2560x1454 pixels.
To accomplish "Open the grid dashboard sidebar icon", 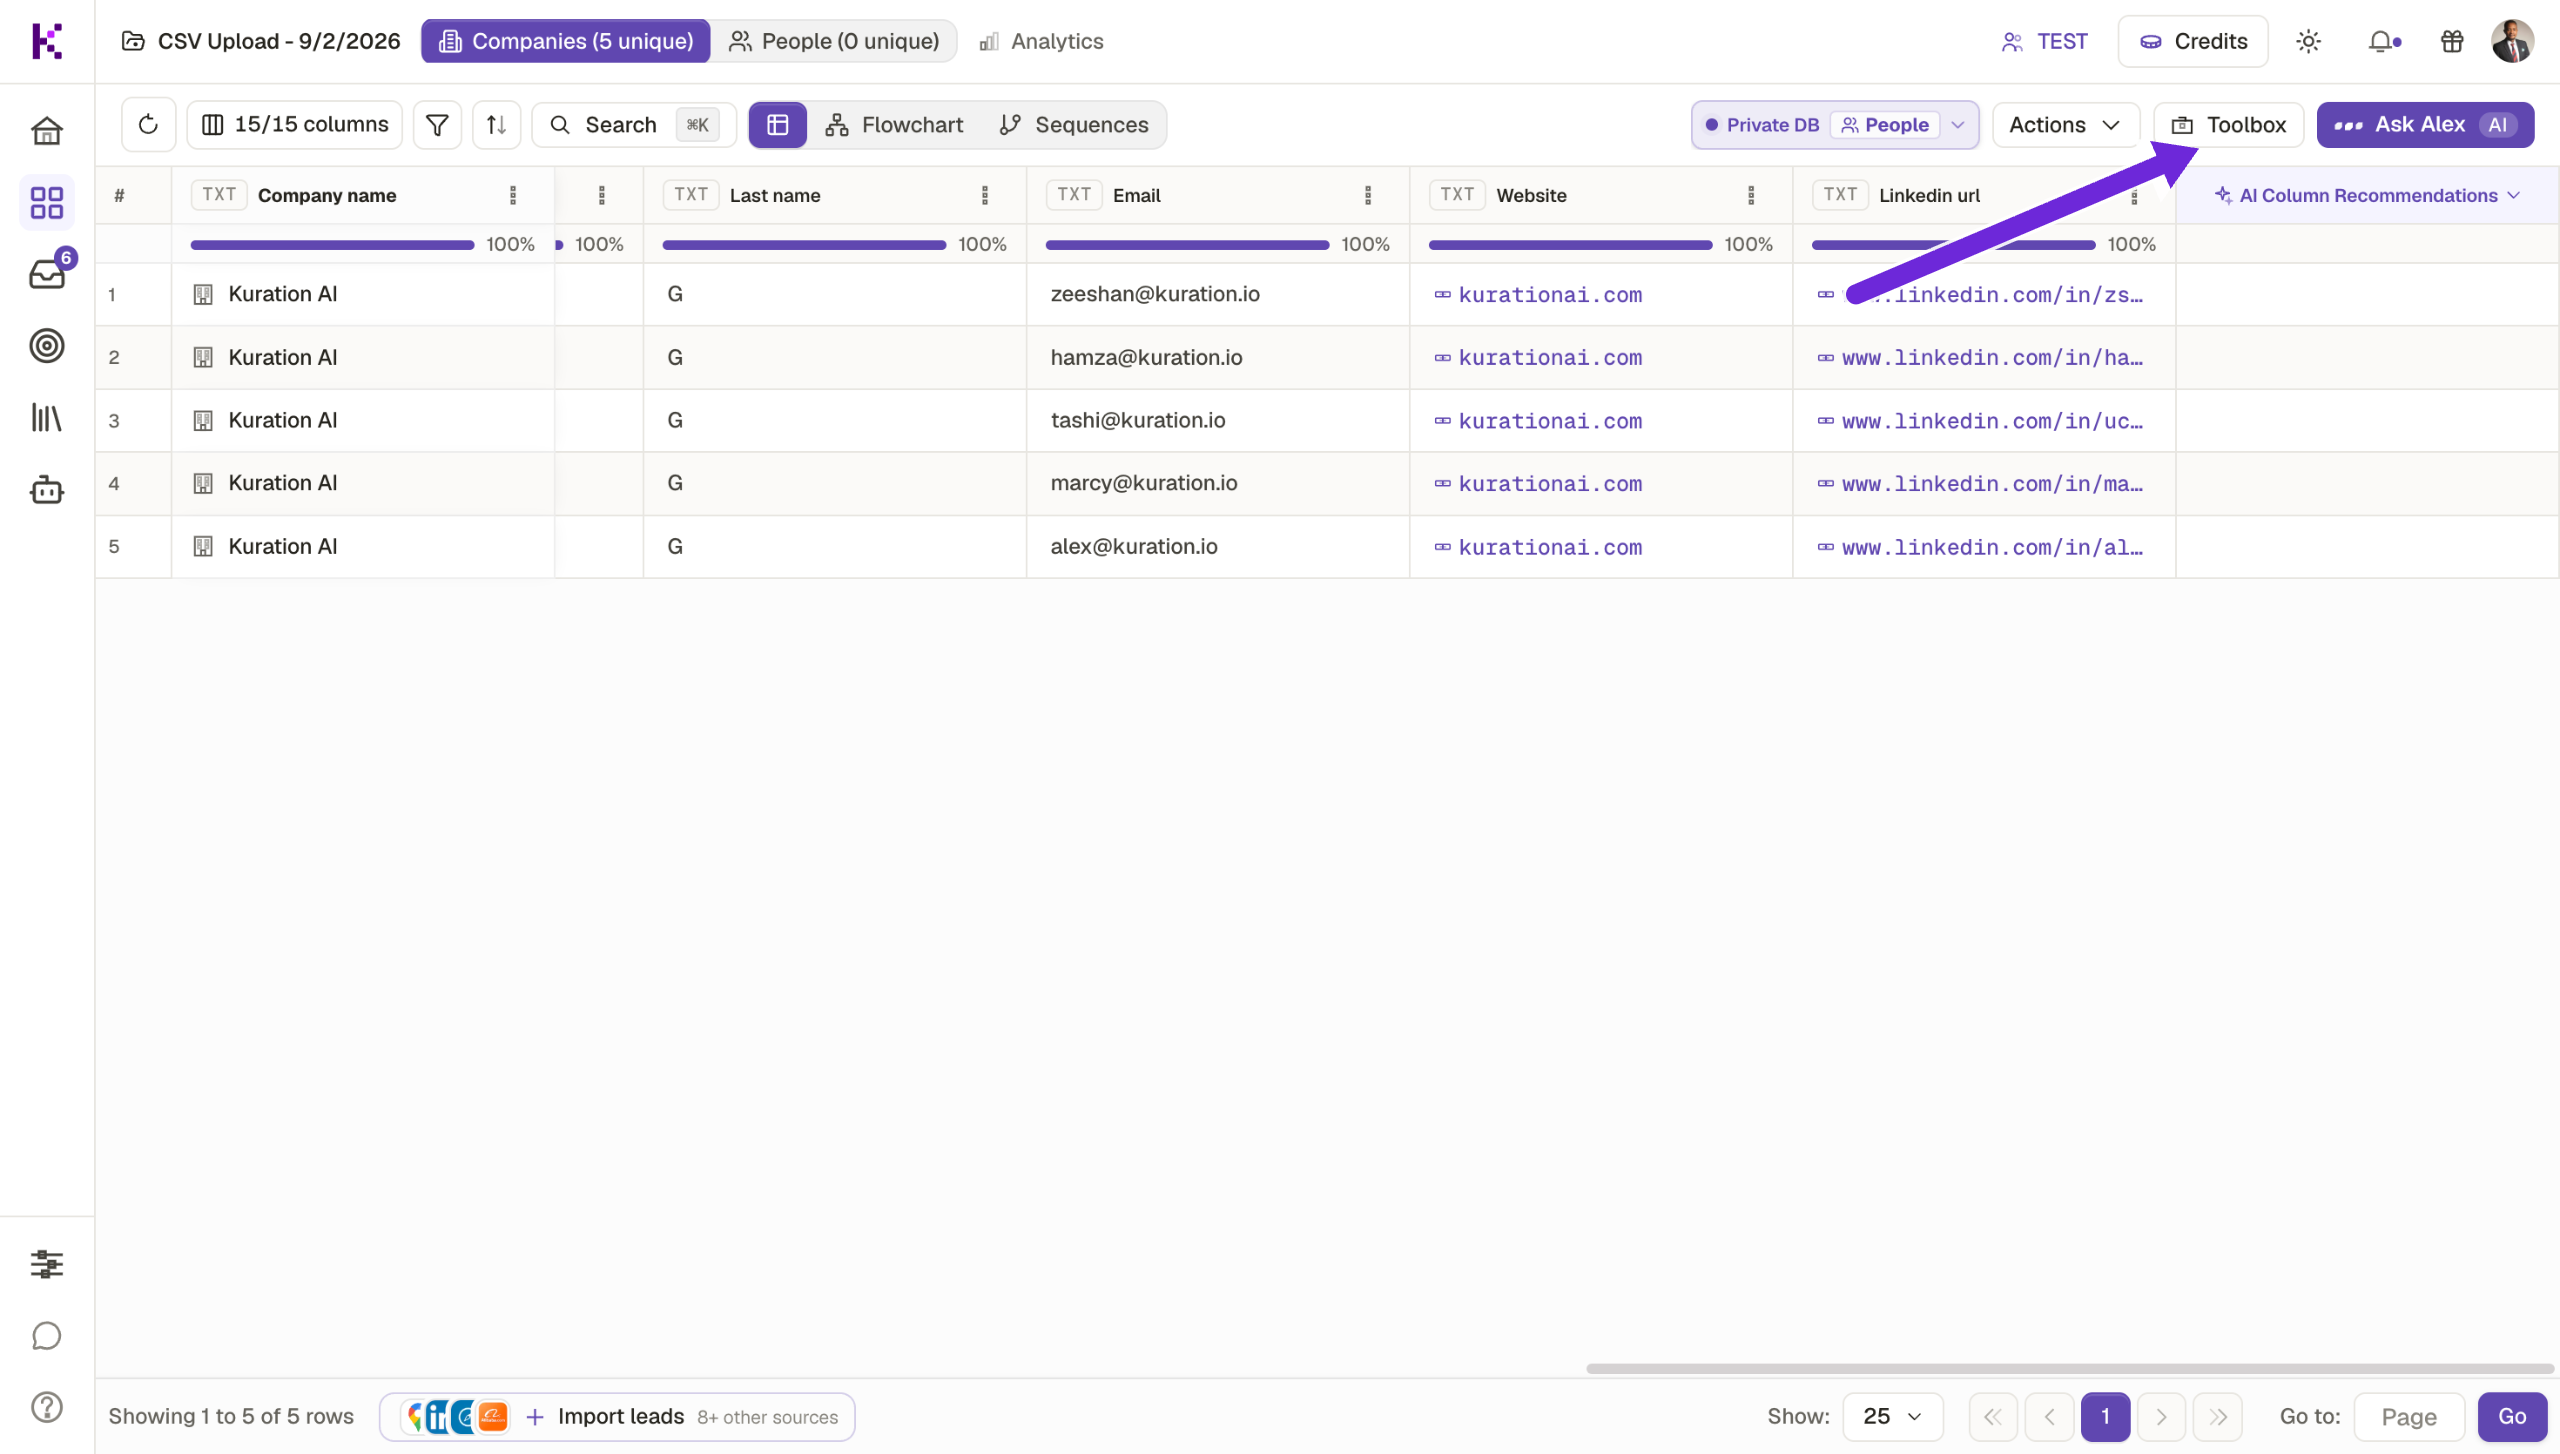I will point(47,203).
